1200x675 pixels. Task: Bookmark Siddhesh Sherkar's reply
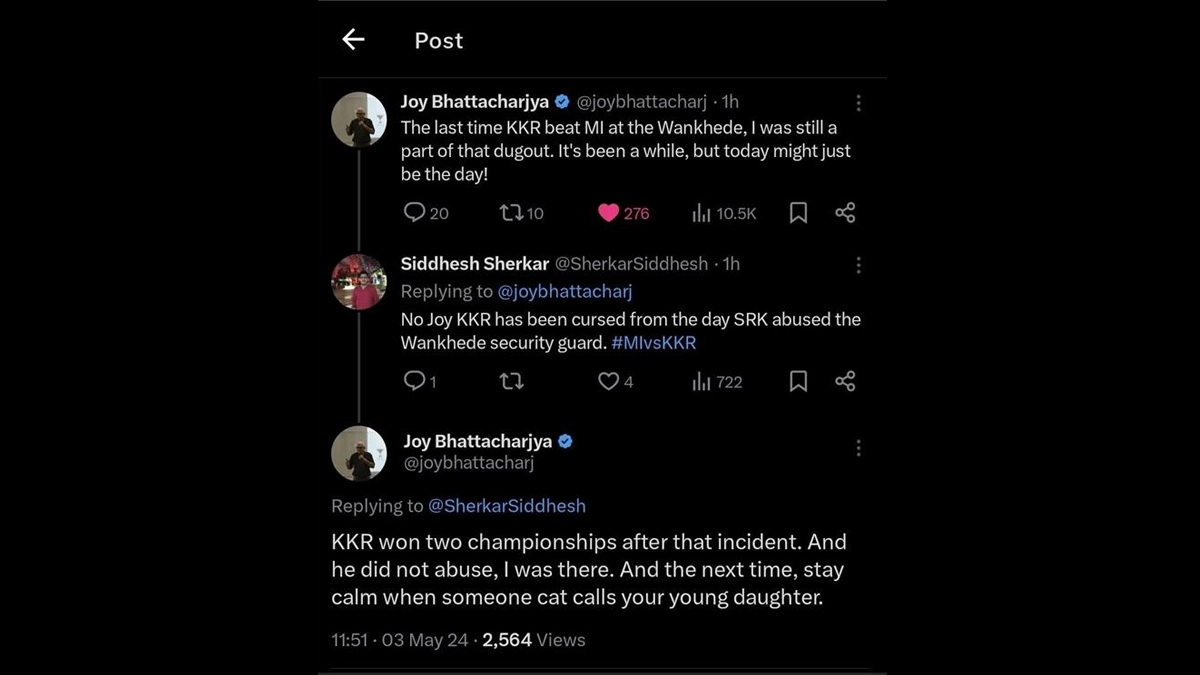[798, 381]
